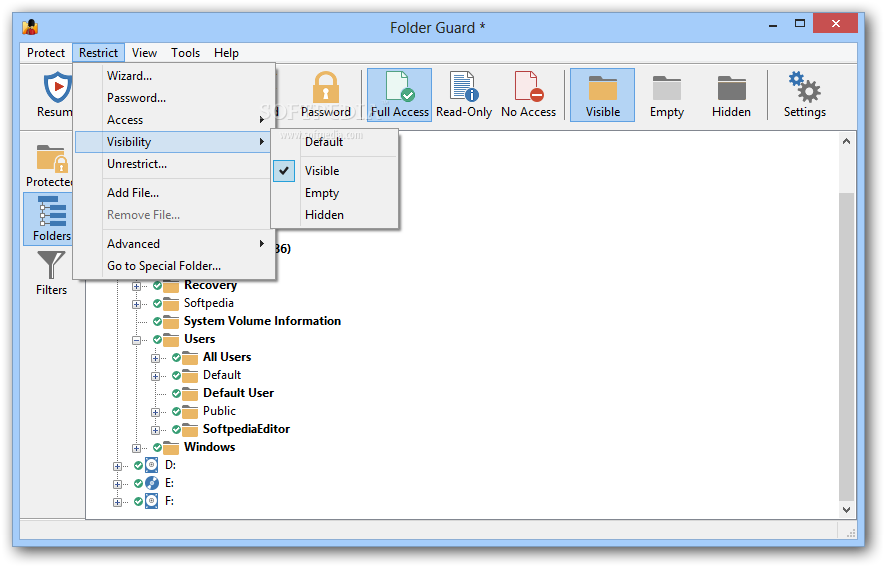Collapse the Users folder node
The width and height of the screenshot is (885, 567).
pyautogui.click(x=137, y=340)
